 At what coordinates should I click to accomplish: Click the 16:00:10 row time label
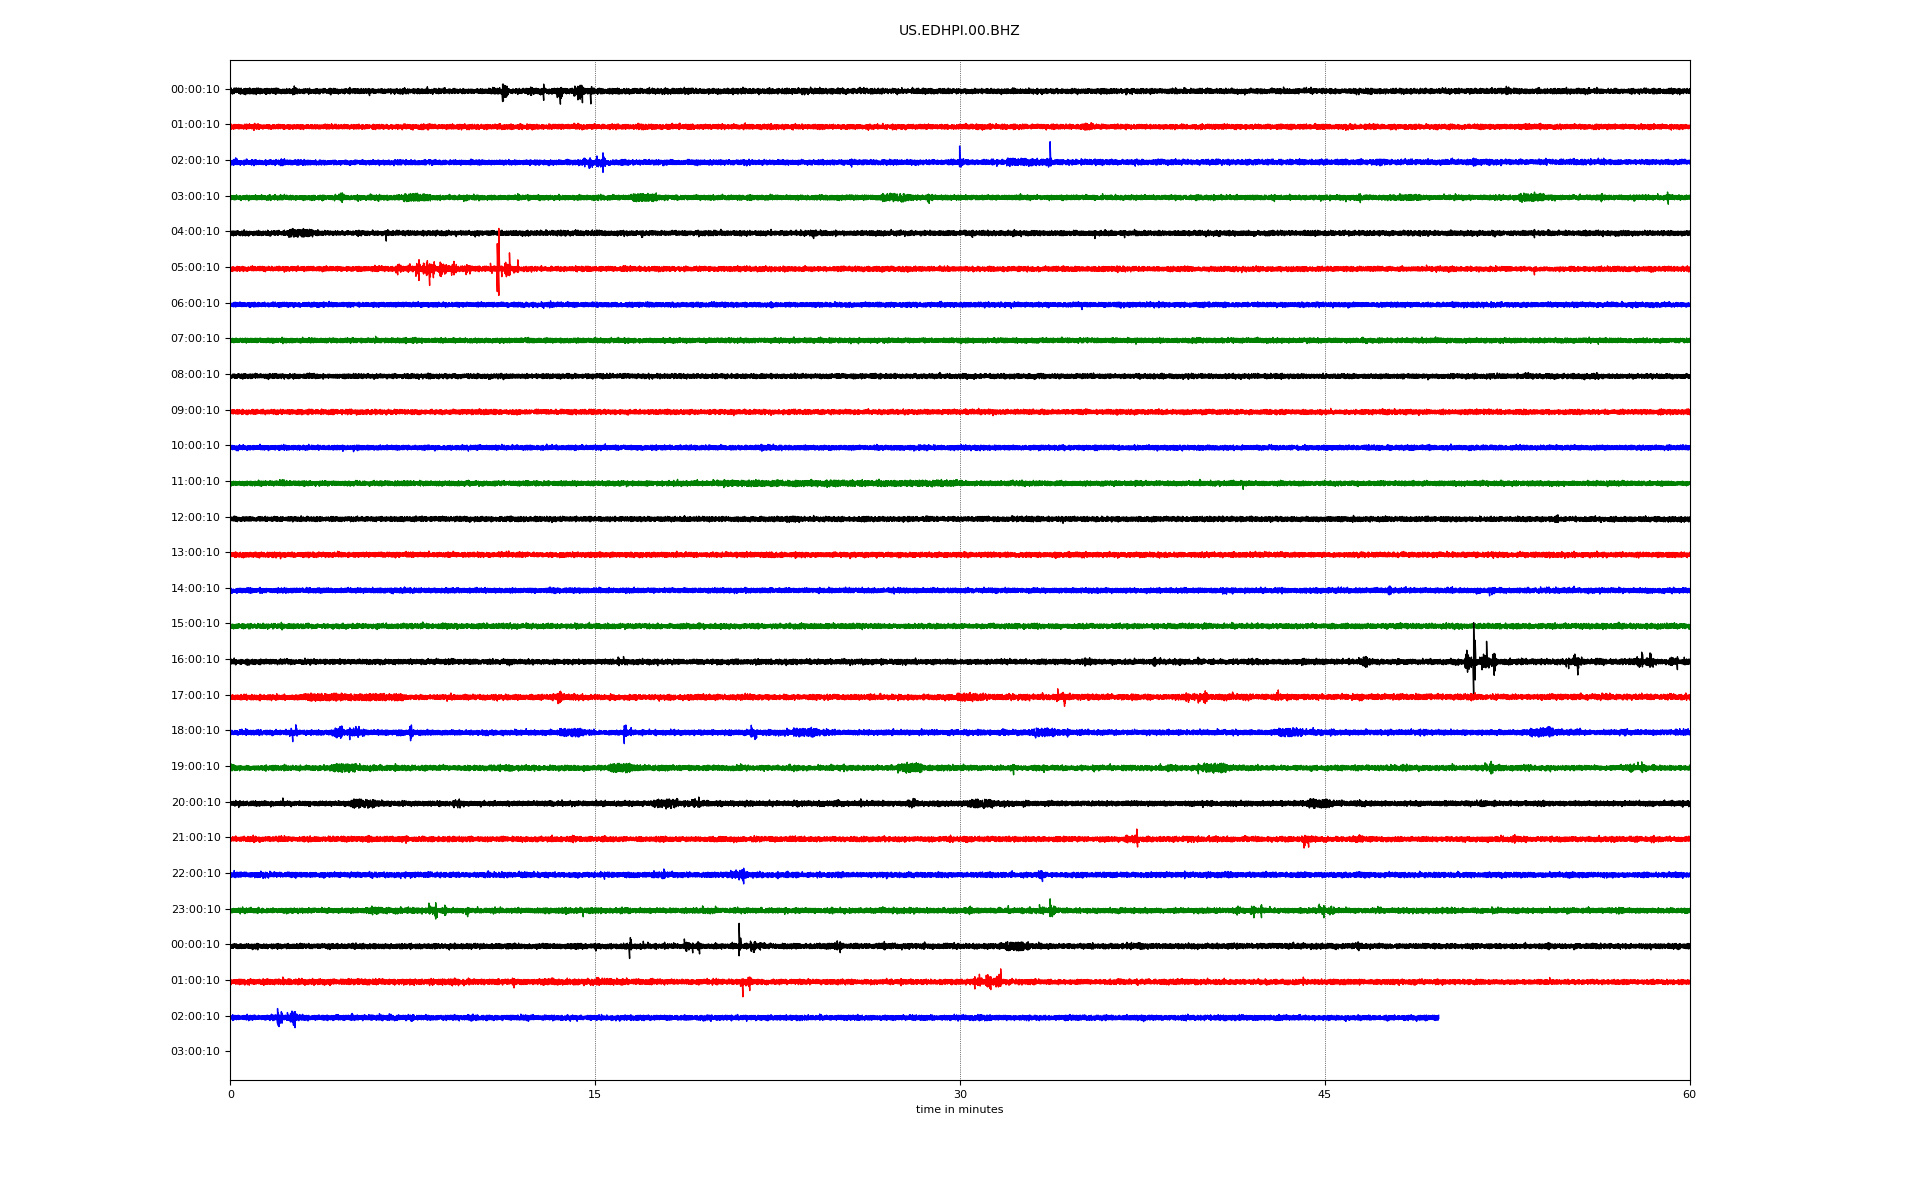pos(195,660)
